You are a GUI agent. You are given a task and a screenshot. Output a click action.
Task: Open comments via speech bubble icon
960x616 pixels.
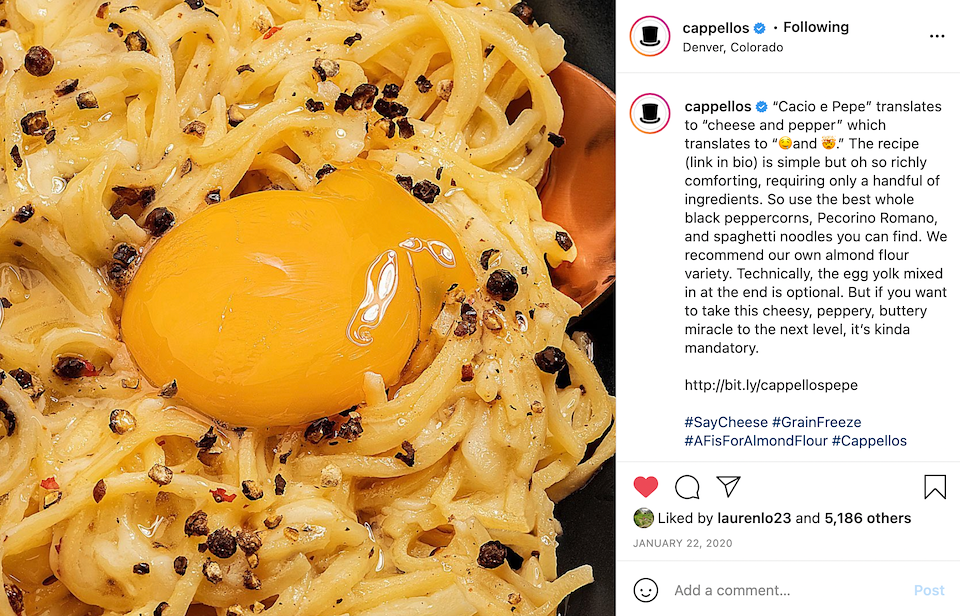pyautogui.click(x=687, y=487)
